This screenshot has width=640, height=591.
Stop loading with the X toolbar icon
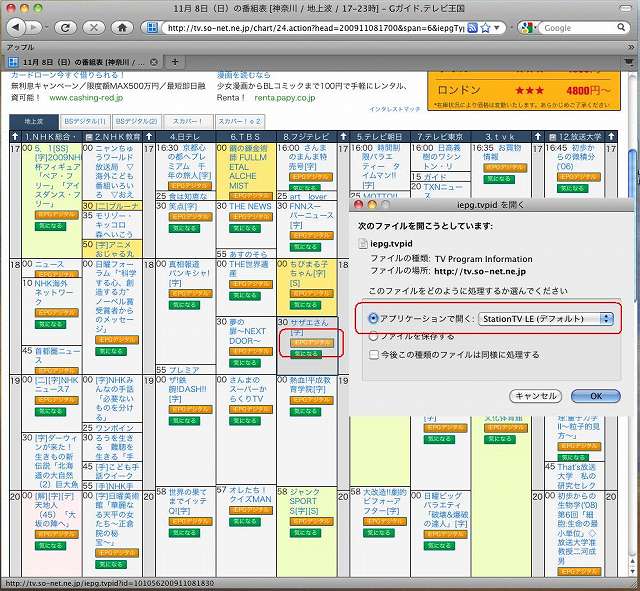93,28
